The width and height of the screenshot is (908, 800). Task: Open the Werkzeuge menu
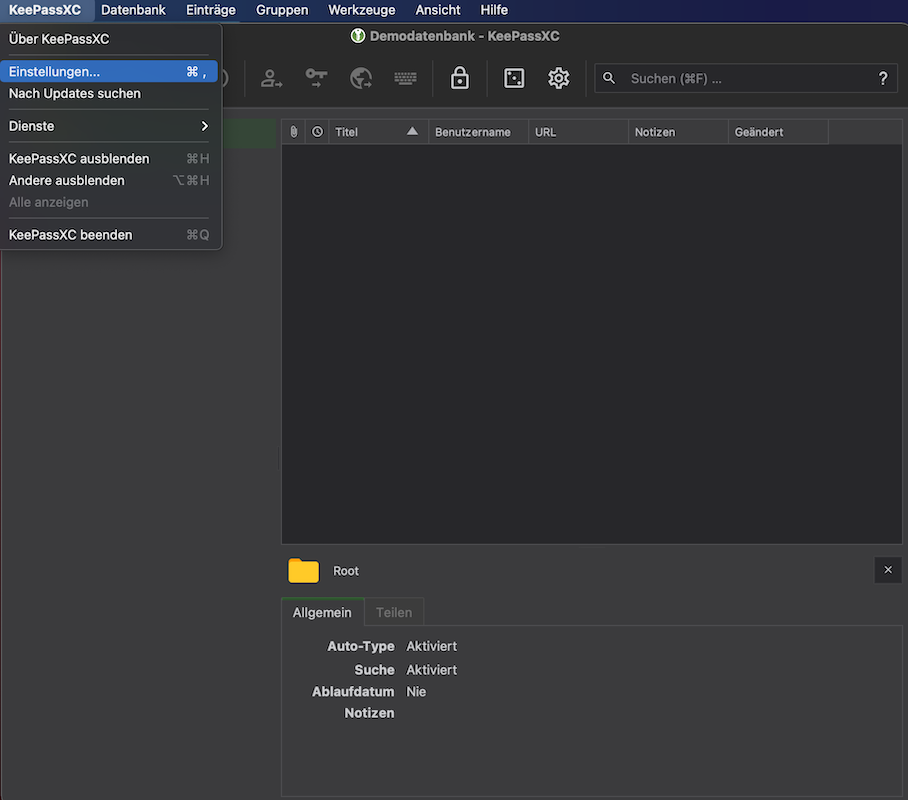(x=361, y=10)
